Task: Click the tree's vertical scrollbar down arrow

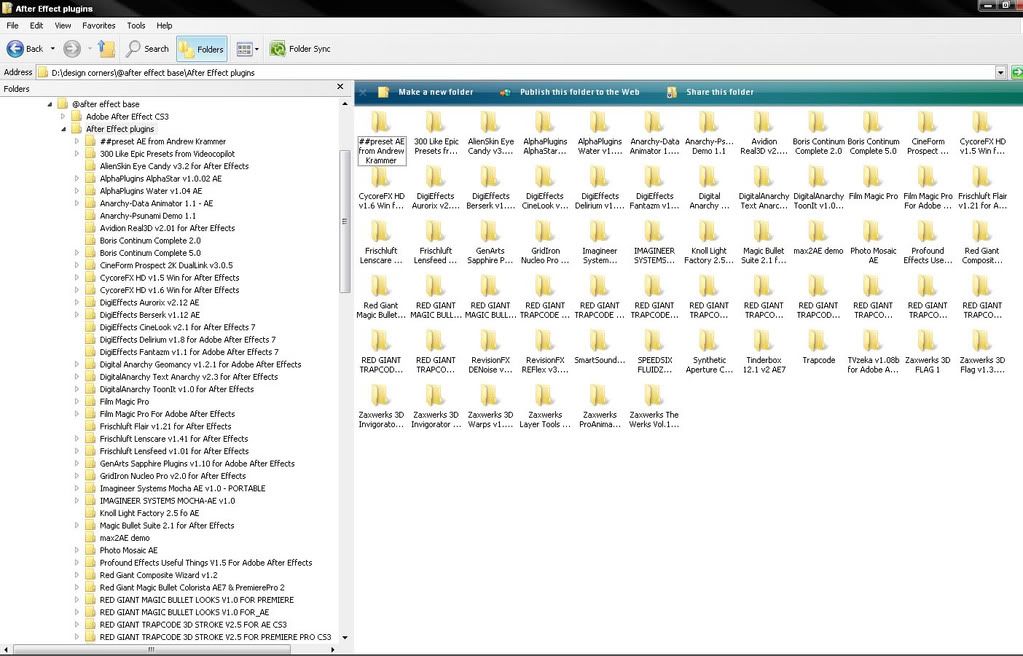Action: pyautogui.click(x=344, y=638)
